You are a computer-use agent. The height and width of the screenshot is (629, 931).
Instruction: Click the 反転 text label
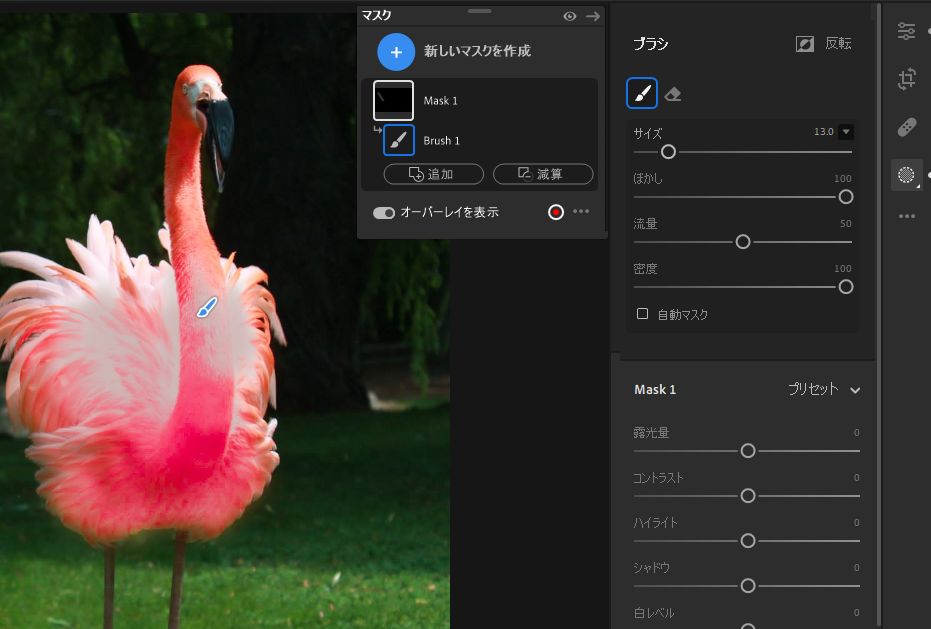[x=838, y=43]
